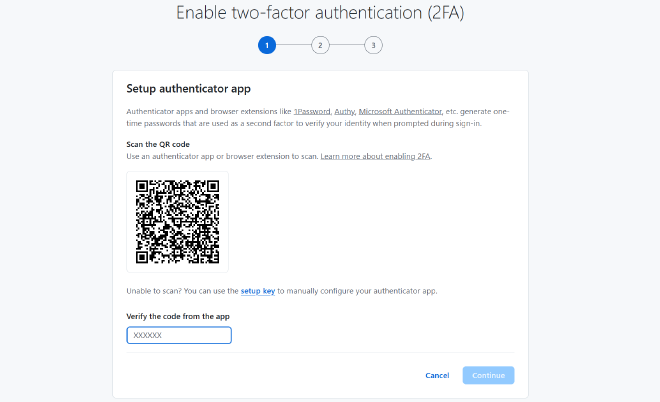Jump to step 2 circle
This screenshot has width=660, height=402.
click(320, 45)
